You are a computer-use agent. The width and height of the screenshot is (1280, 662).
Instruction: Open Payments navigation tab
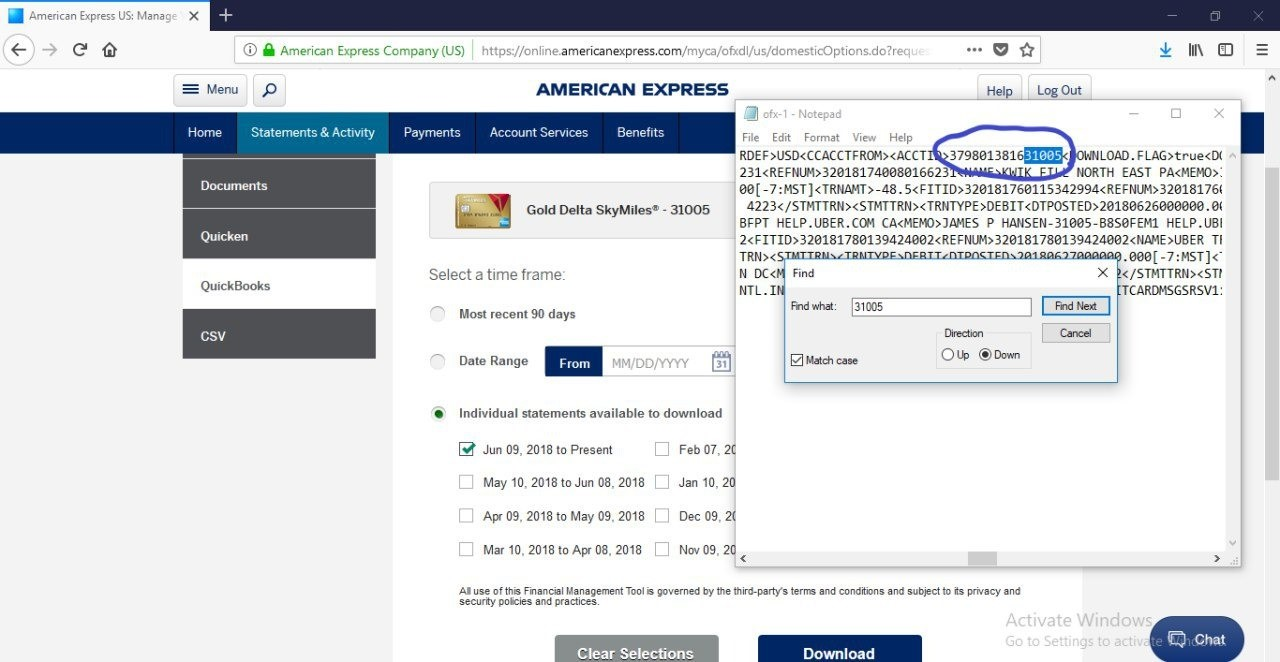click(x=432, y=132)
